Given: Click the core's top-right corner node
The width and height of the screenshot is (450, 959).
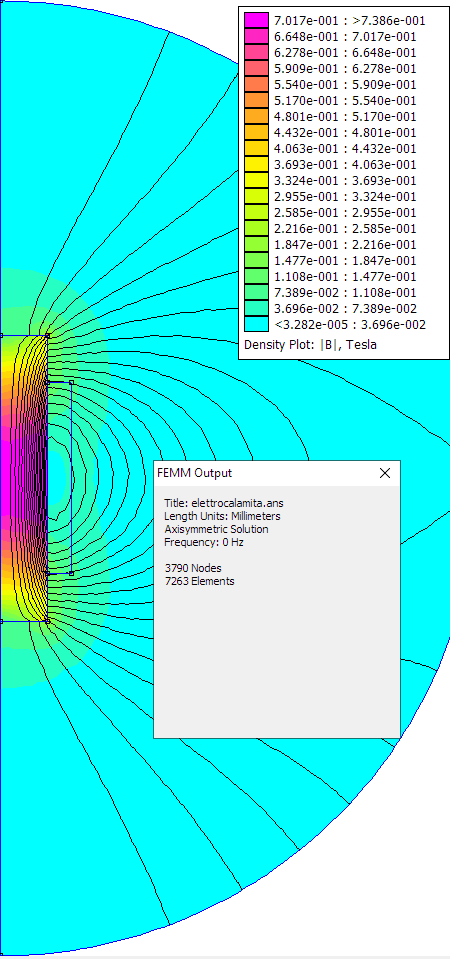Looking at the screenshot, I should [48, 336].
